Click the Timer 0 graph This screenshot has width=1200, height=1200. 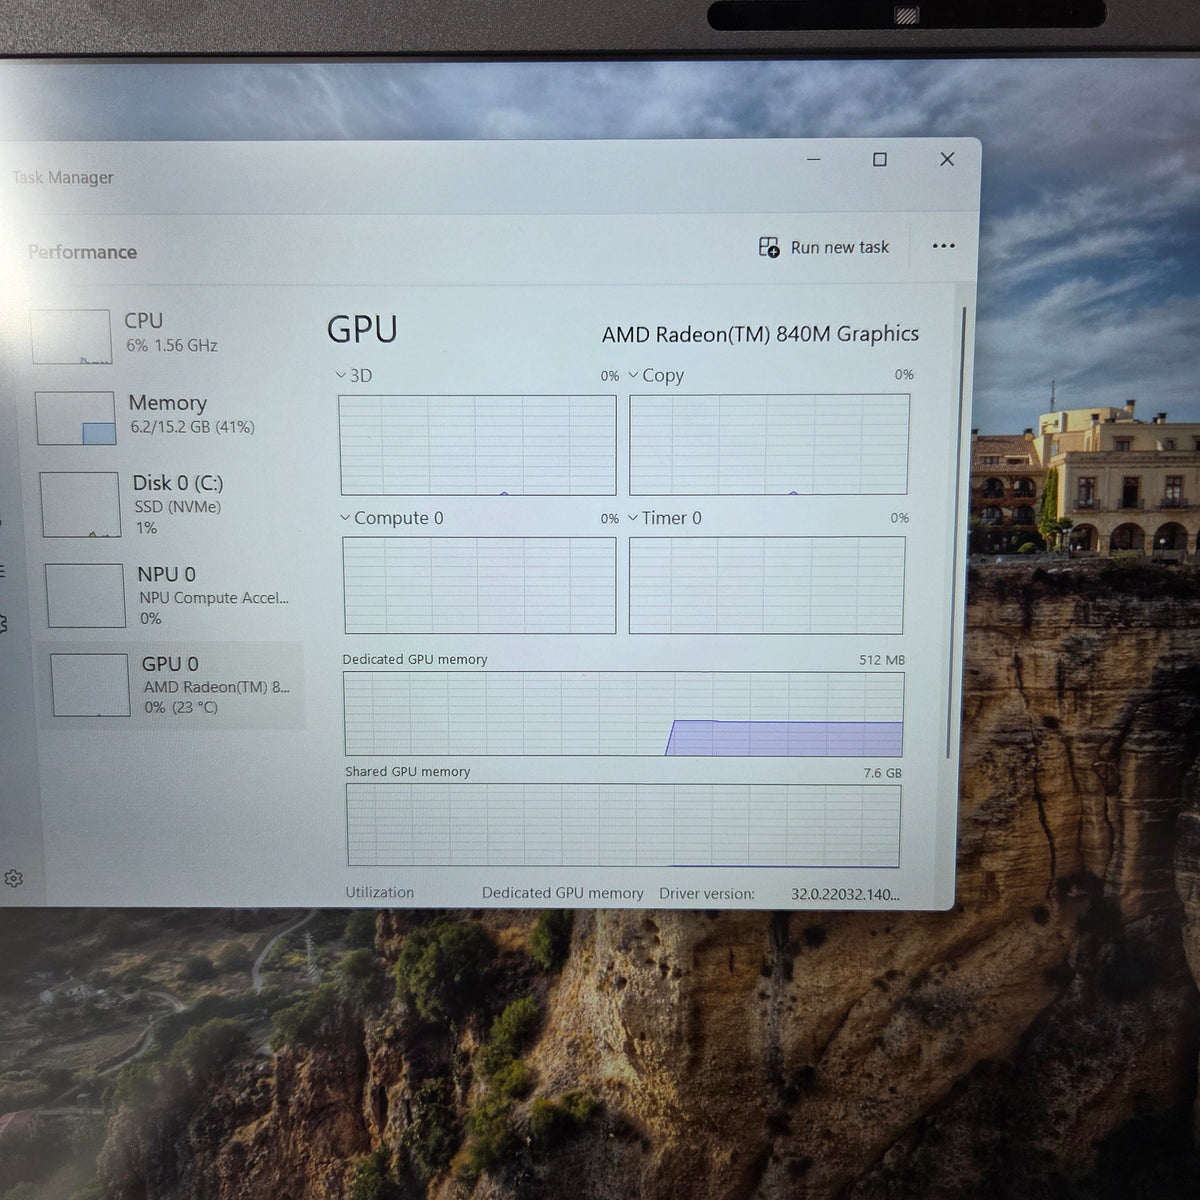pos(767,585)
